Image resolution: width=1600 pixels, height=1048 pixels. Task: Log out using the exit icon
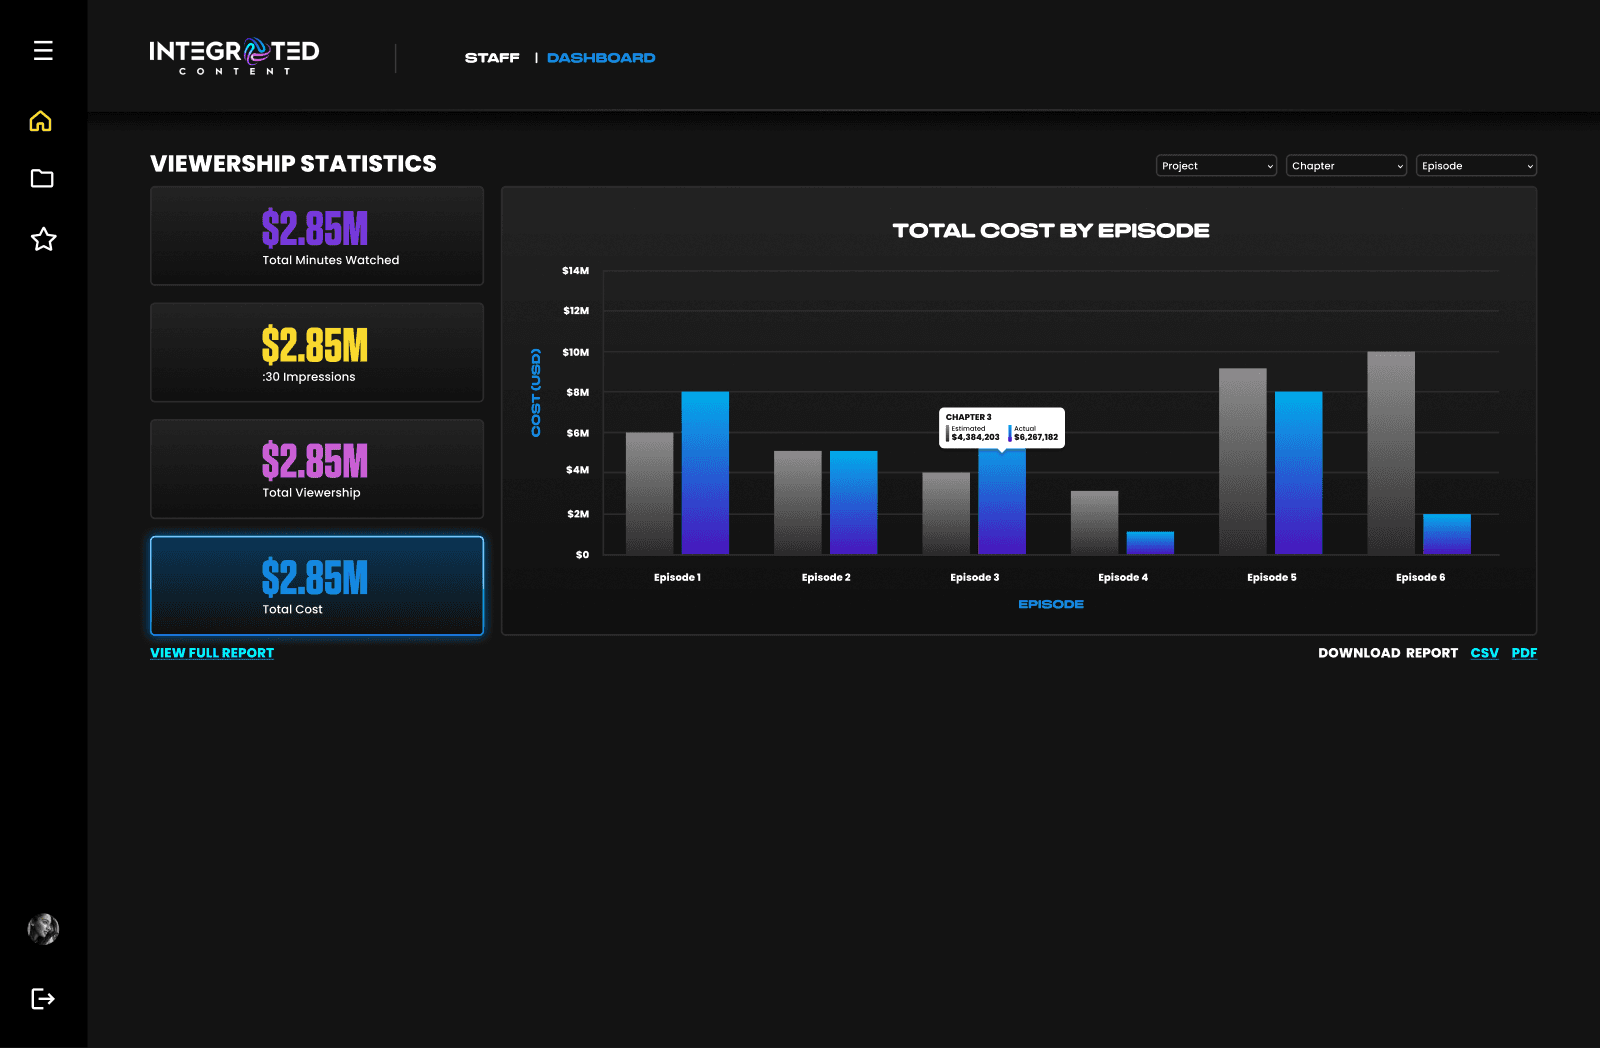[x=43, y=998]
